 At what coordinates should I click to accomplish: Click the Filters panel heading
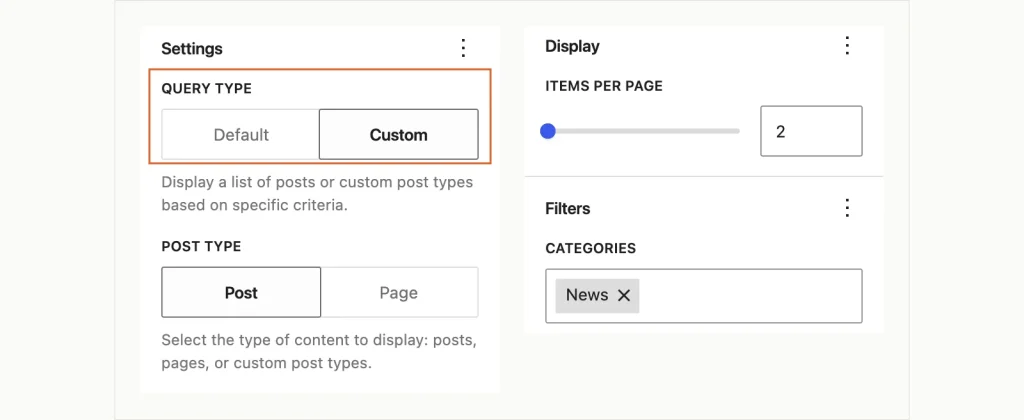pos(568,209)
